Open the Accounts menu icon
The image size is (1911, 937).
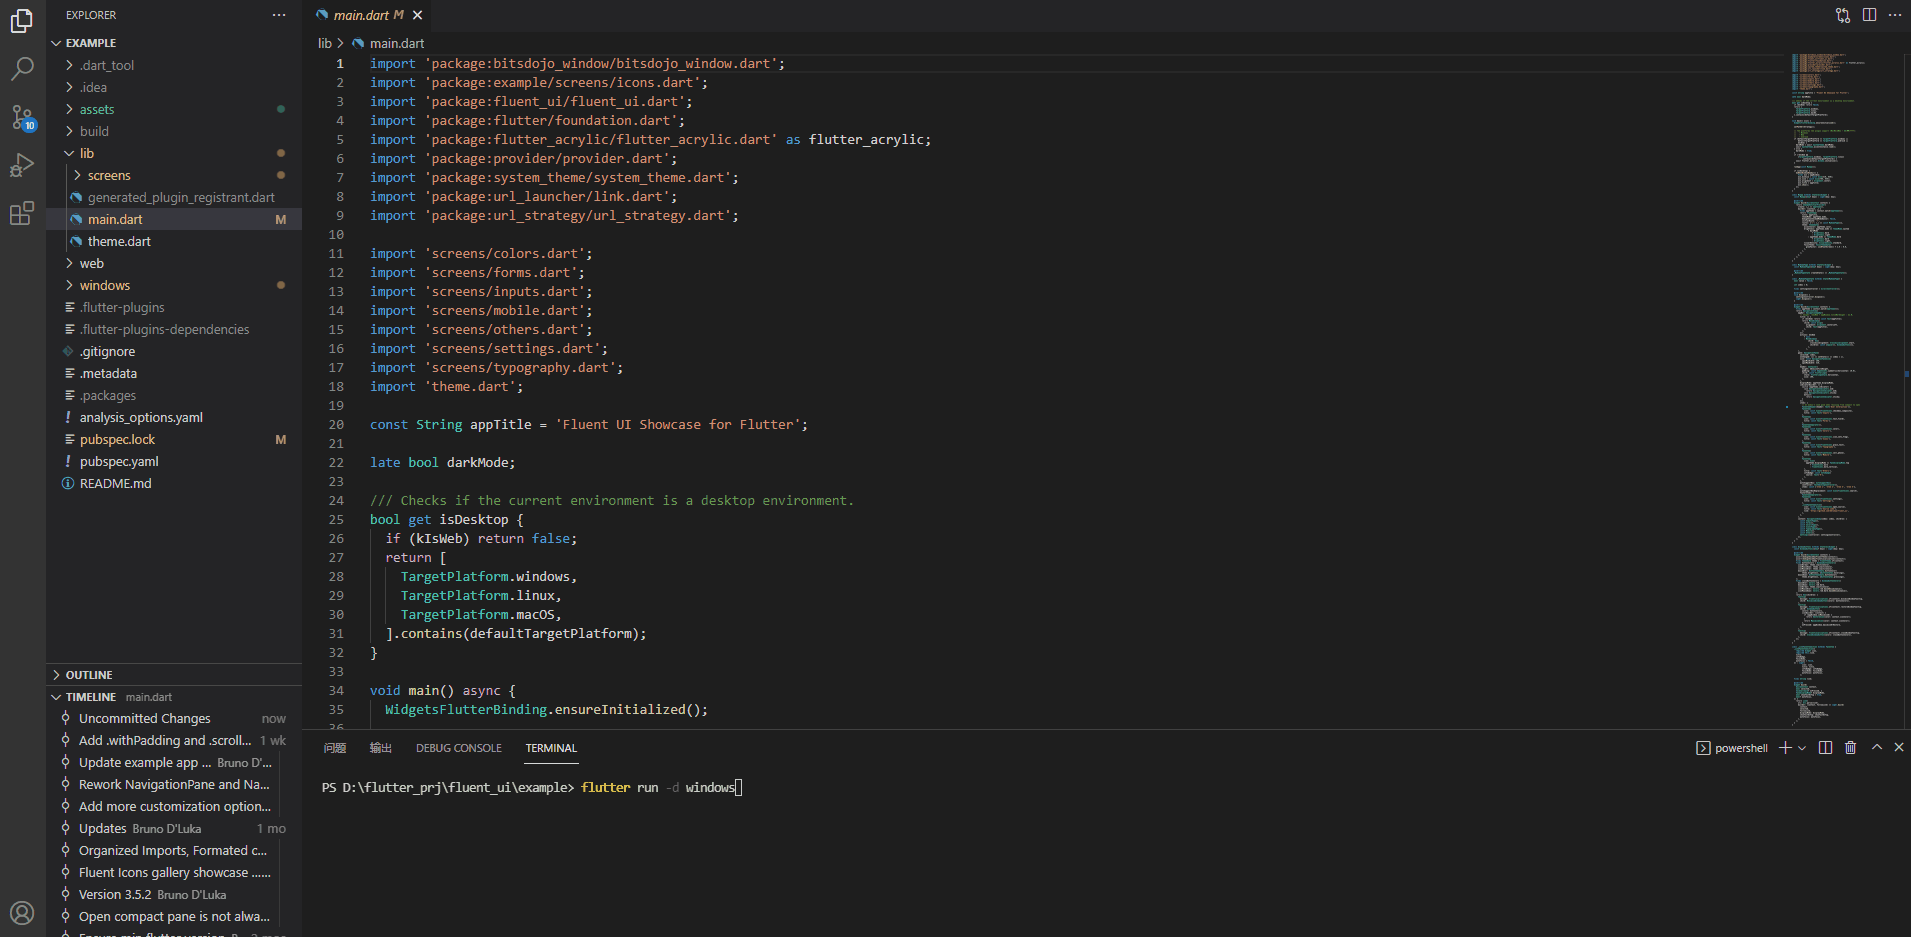click(22, 913)
